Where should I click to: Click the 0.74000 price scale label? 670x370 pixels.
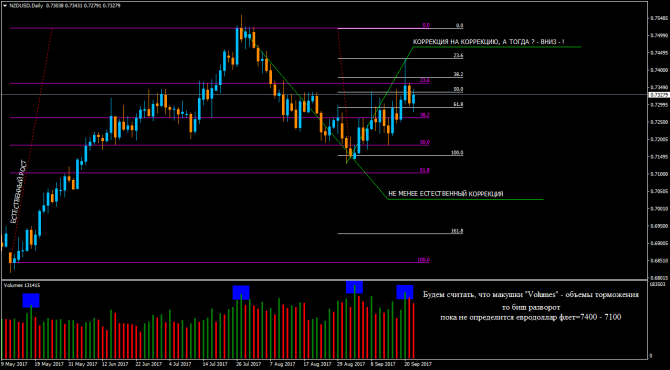658,70
